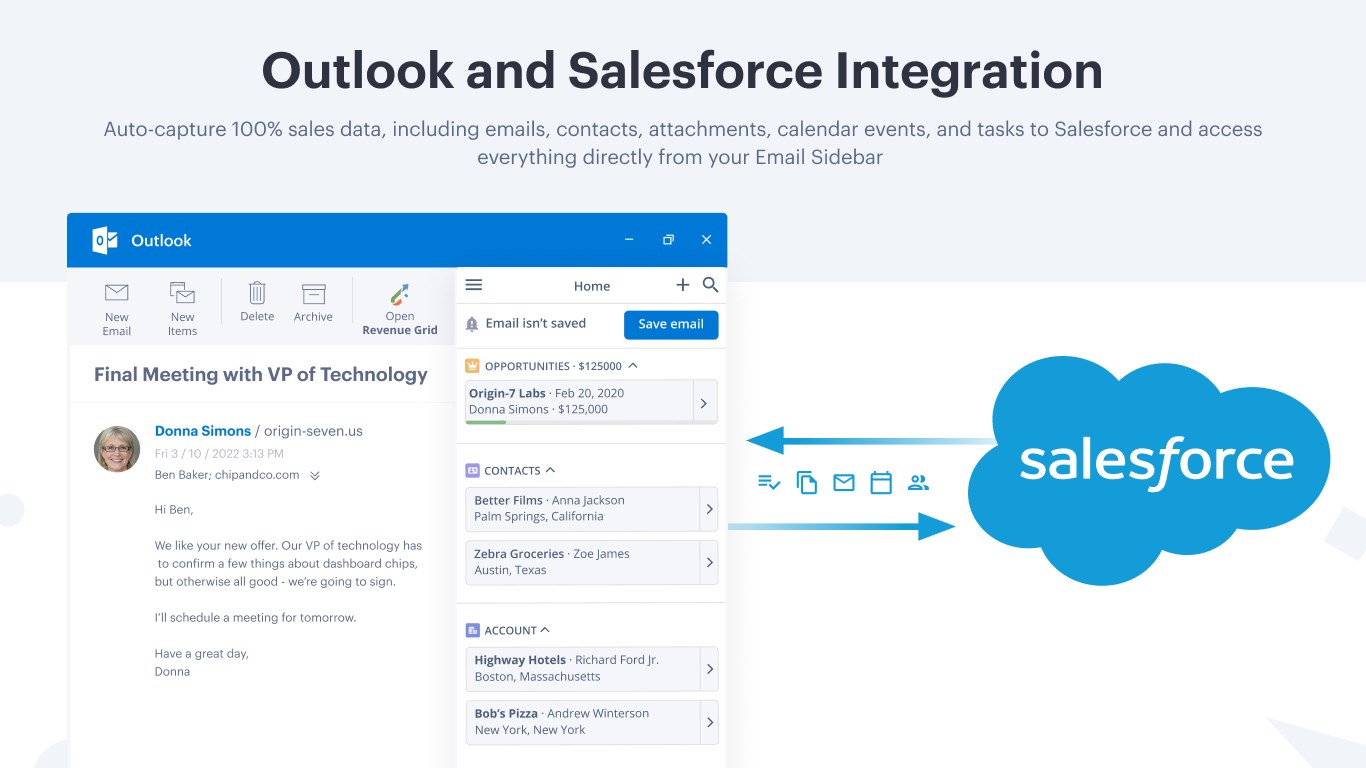Click the date Fri 3 / 10 / 2022 3:13 PM
The image size is (1366, 768).
(x=217, y=454)
